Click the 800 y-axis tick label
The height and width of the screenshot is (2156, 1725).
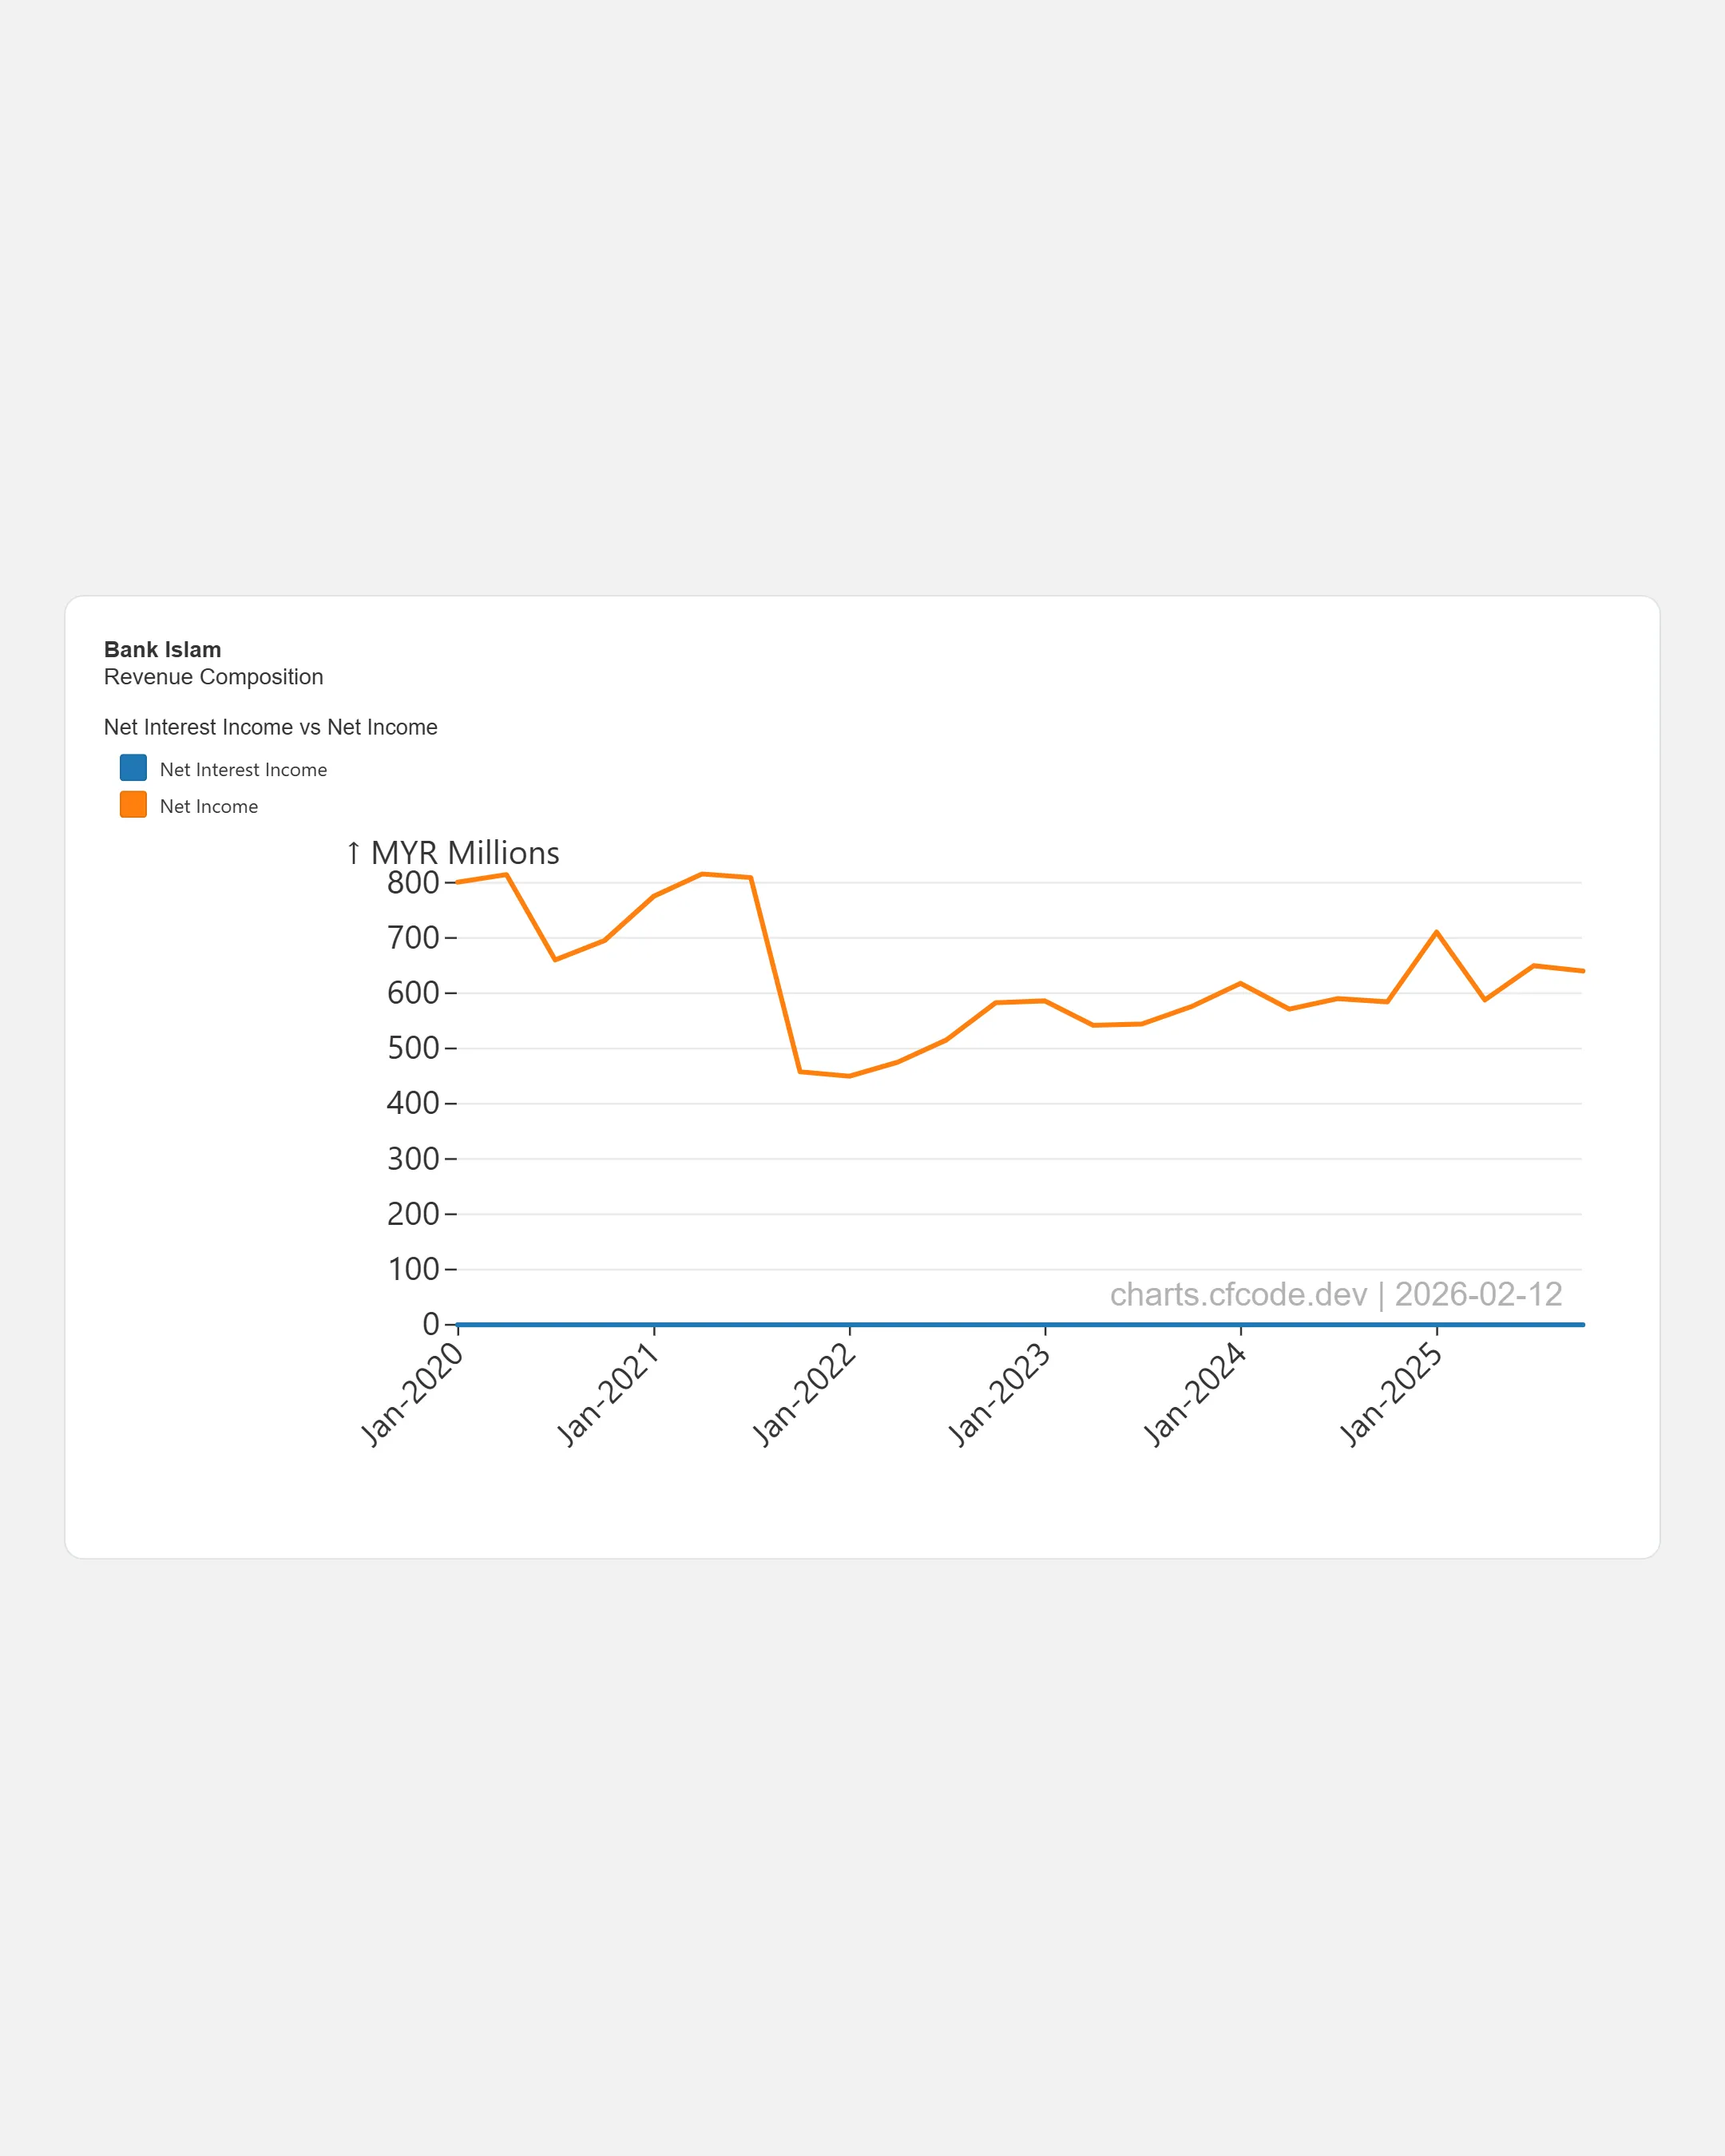(412, 883)
